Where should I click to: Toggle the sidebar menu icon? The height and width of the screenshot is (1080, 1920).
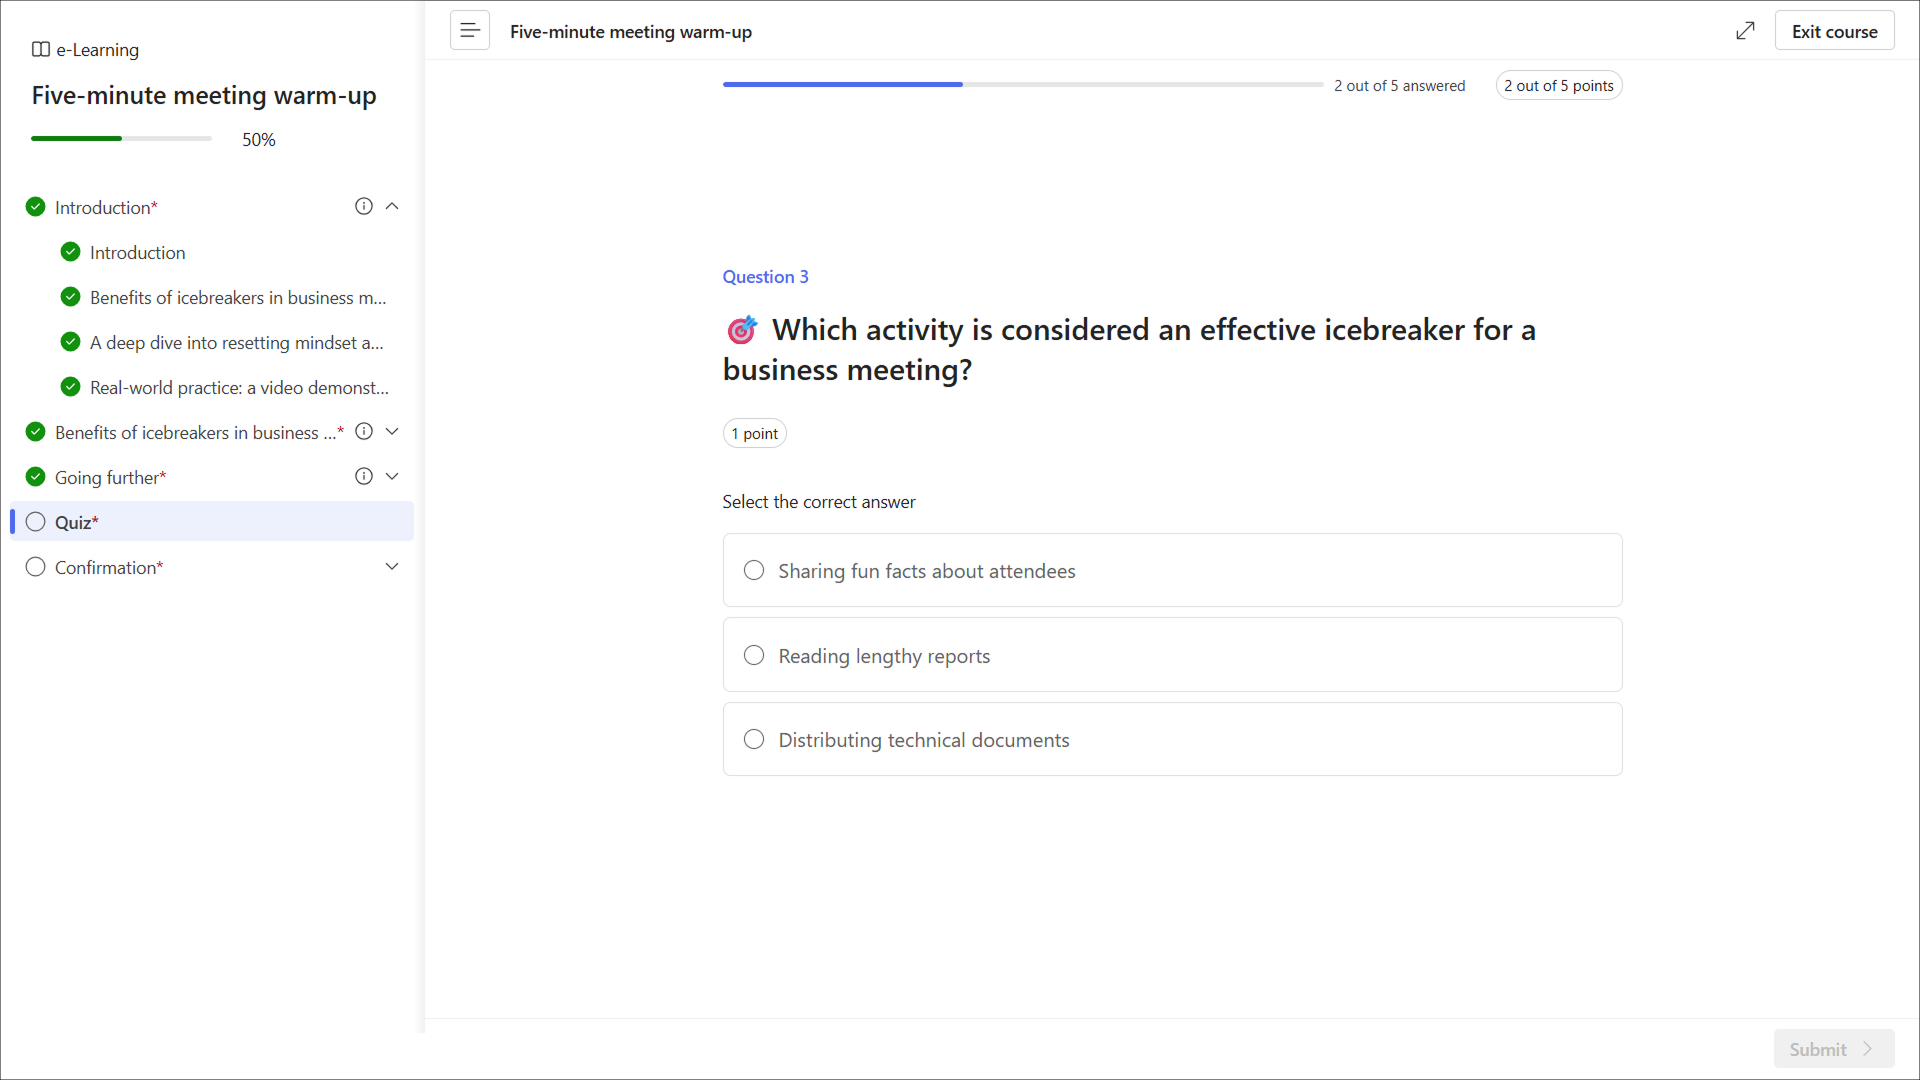469,31
